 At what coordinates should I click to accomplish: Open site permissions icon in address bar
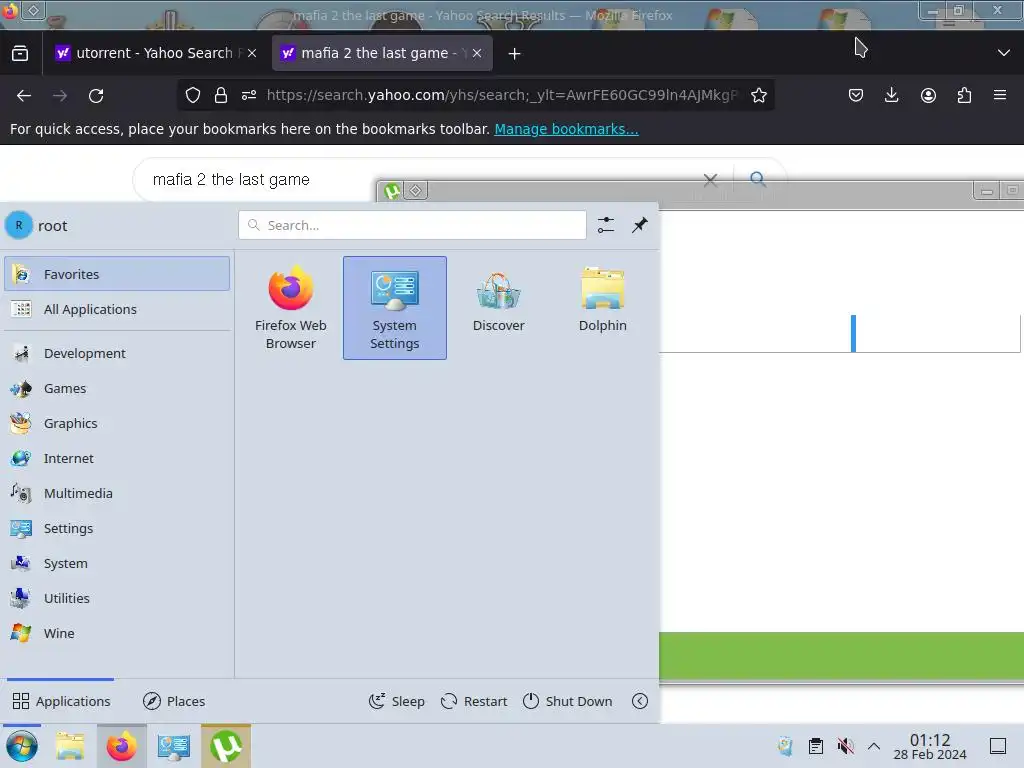[x=249, y=95]
